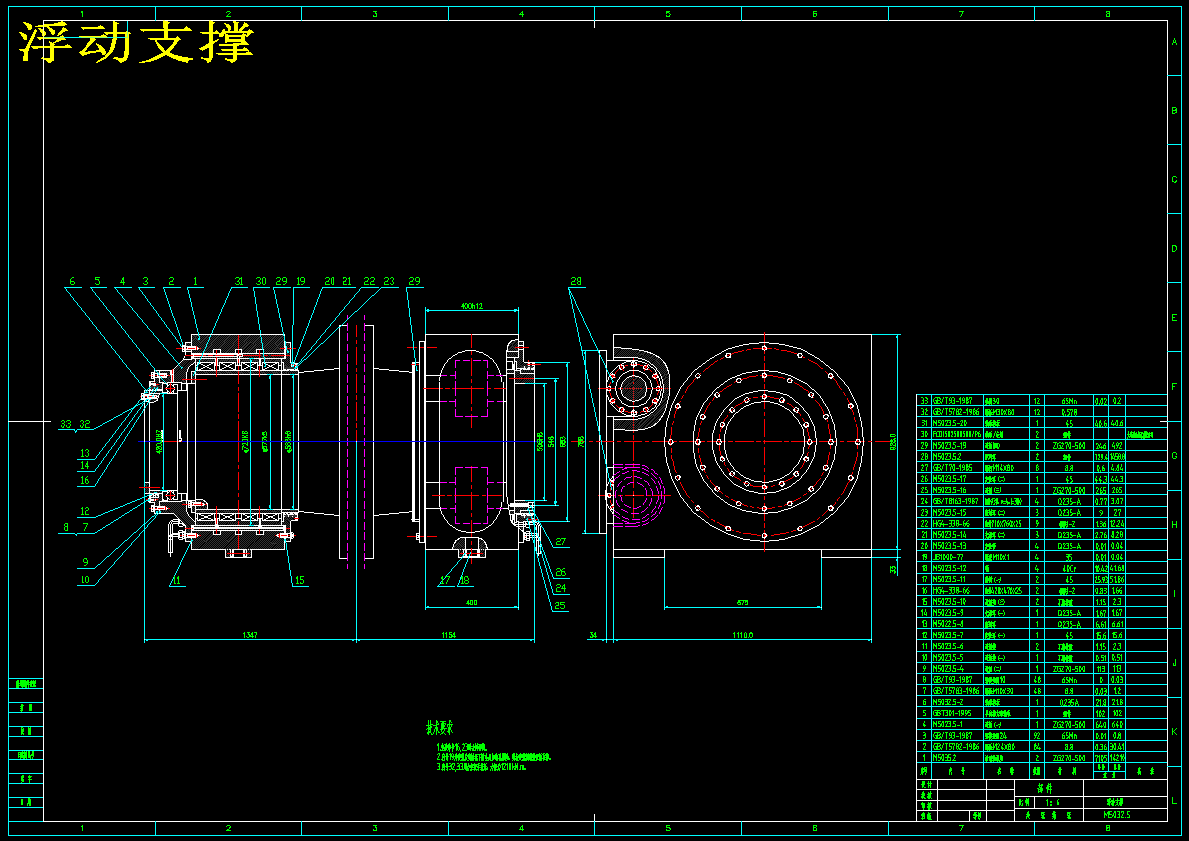Select the 34 dimension beside the end view
The width and height of the screenshot is (1189, 841).
point(593,635)
